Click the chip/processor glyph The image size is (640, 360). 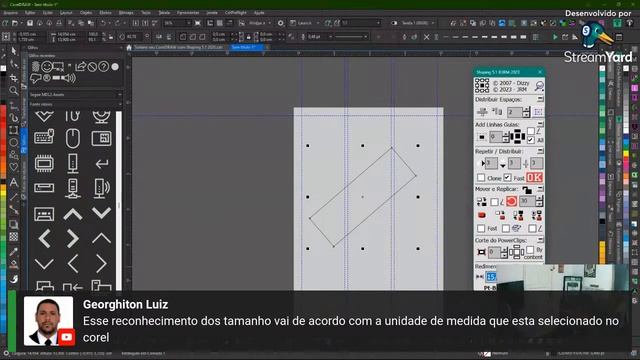(x=44, y=164)
